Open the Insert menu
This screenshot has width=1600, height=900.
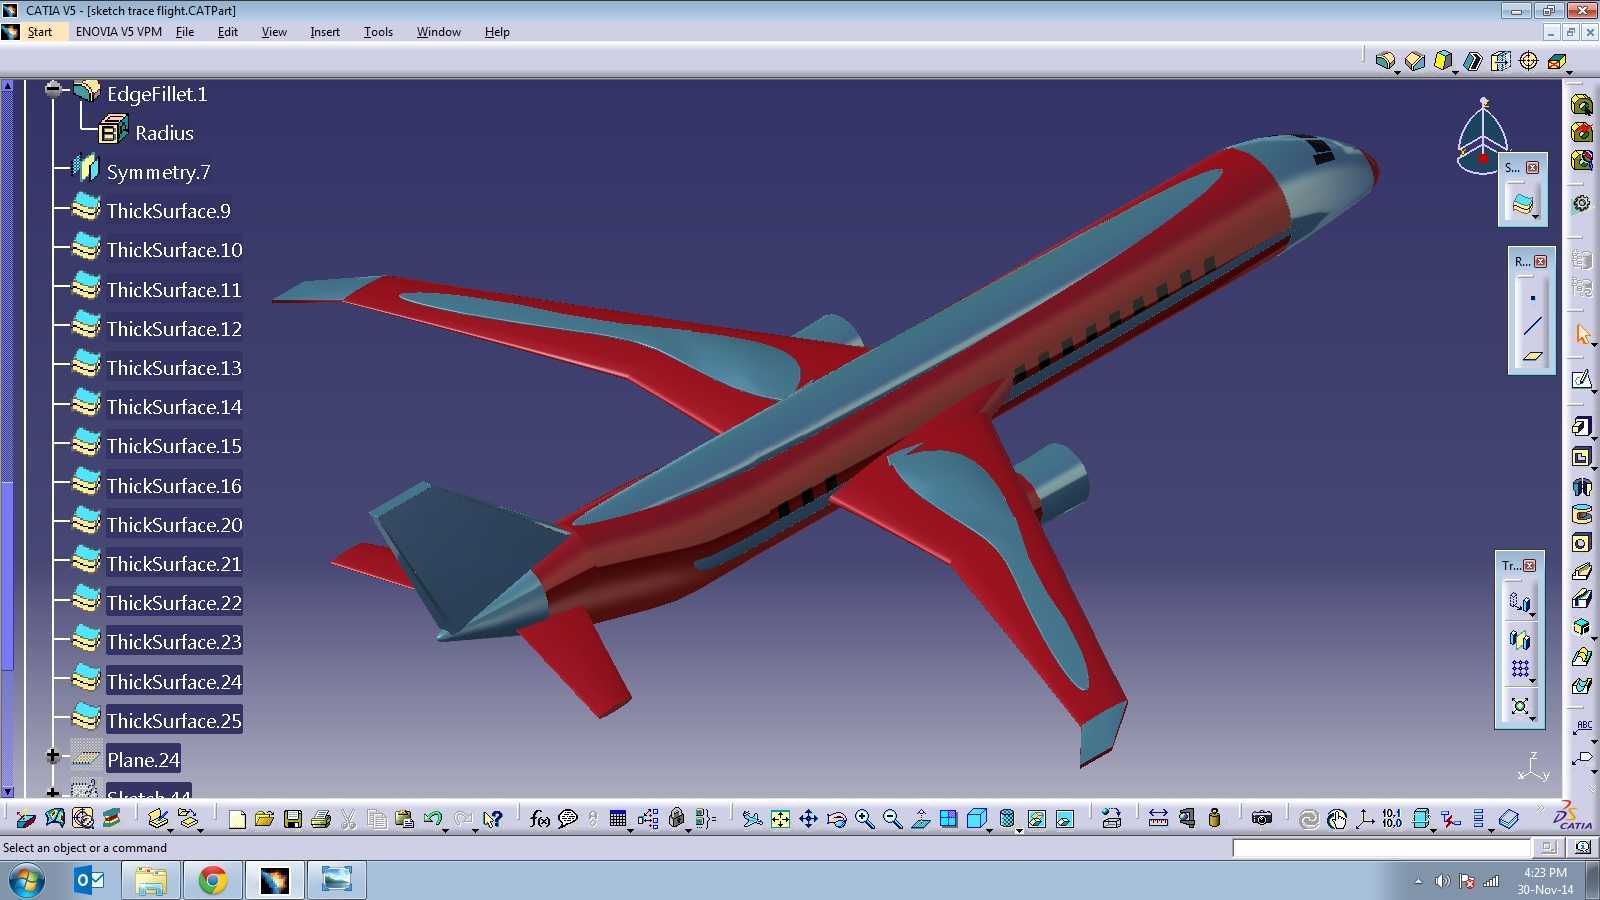point(325,32)
